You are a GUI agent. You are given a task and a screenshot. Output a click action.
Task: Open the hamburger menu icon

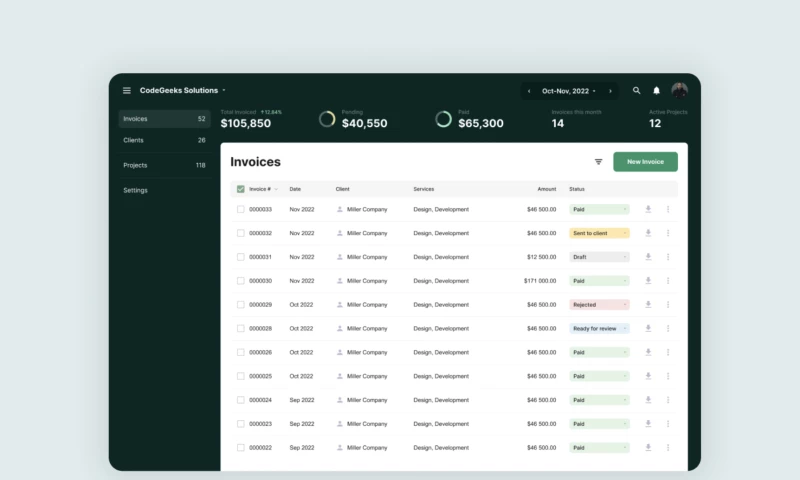coord(127,90)
